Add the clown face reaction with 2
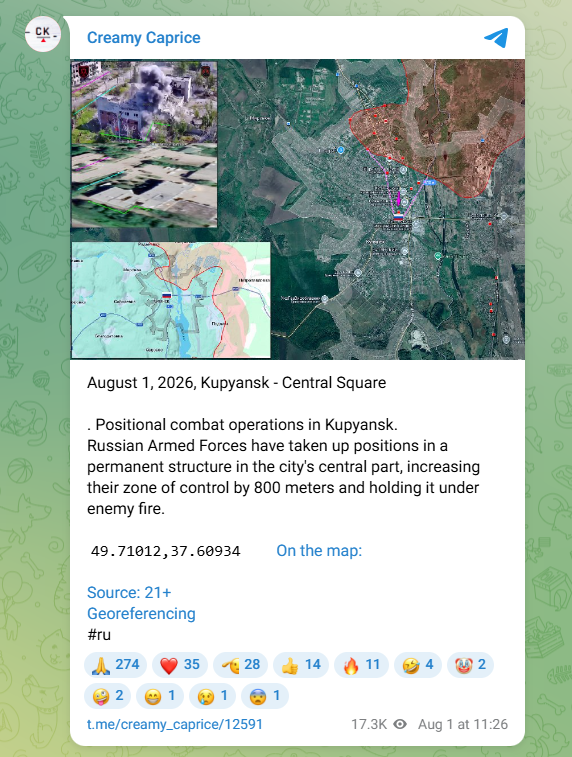The image size is (572, 757). click(x=470, y=665)
